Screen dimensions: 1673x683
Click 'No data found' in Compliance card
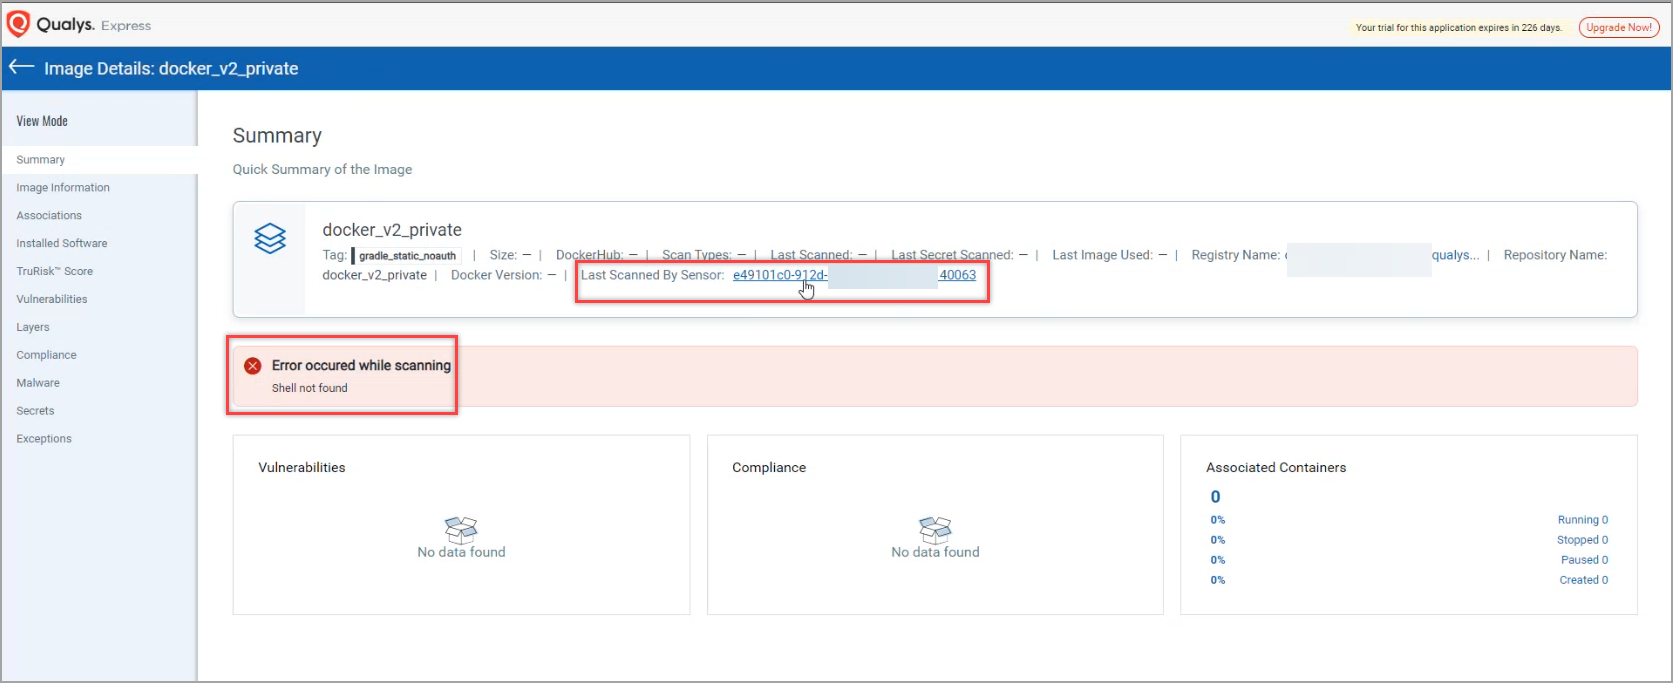pos(935,552)
